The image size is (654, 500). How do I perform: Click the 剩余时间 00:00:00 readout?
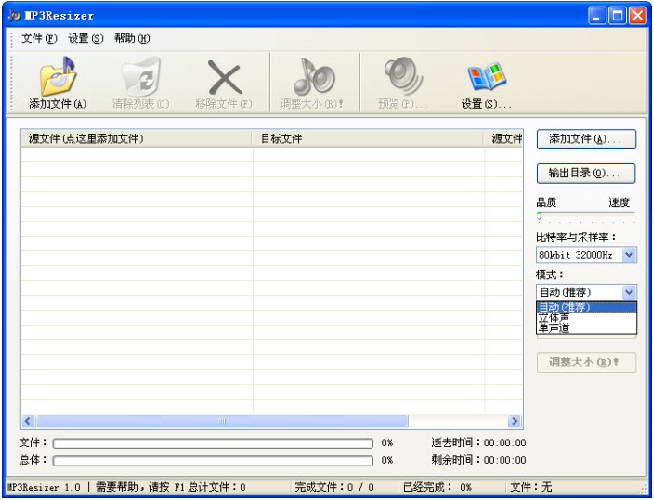479,460
